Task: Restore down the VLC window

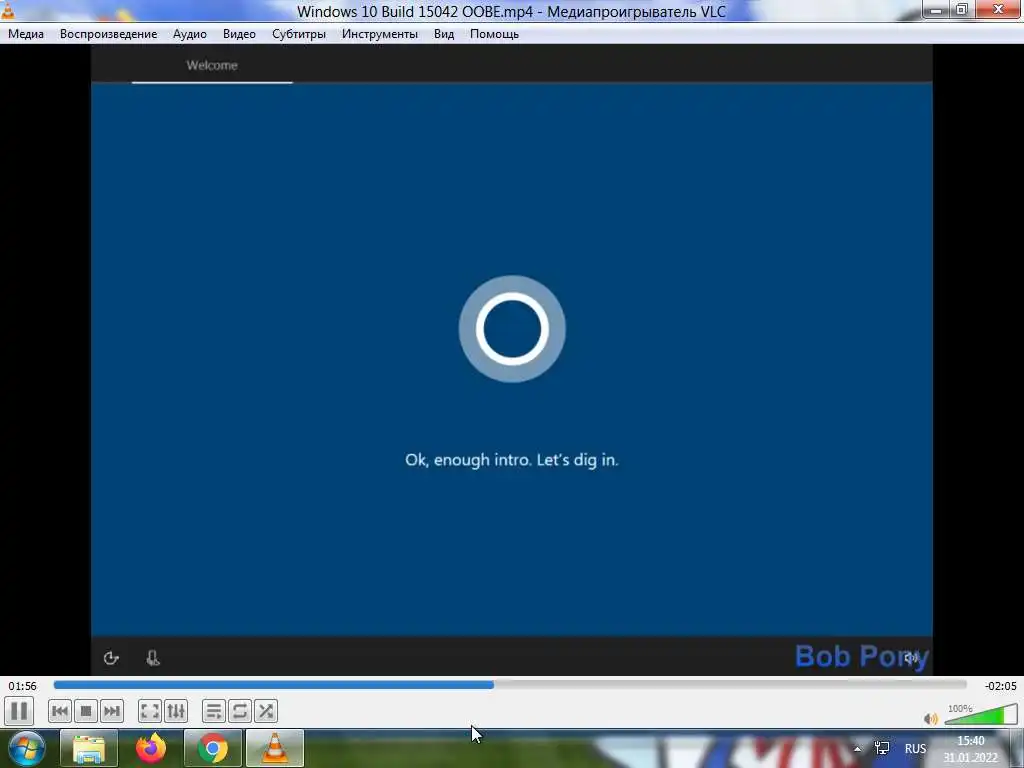Action: (961, 10)
